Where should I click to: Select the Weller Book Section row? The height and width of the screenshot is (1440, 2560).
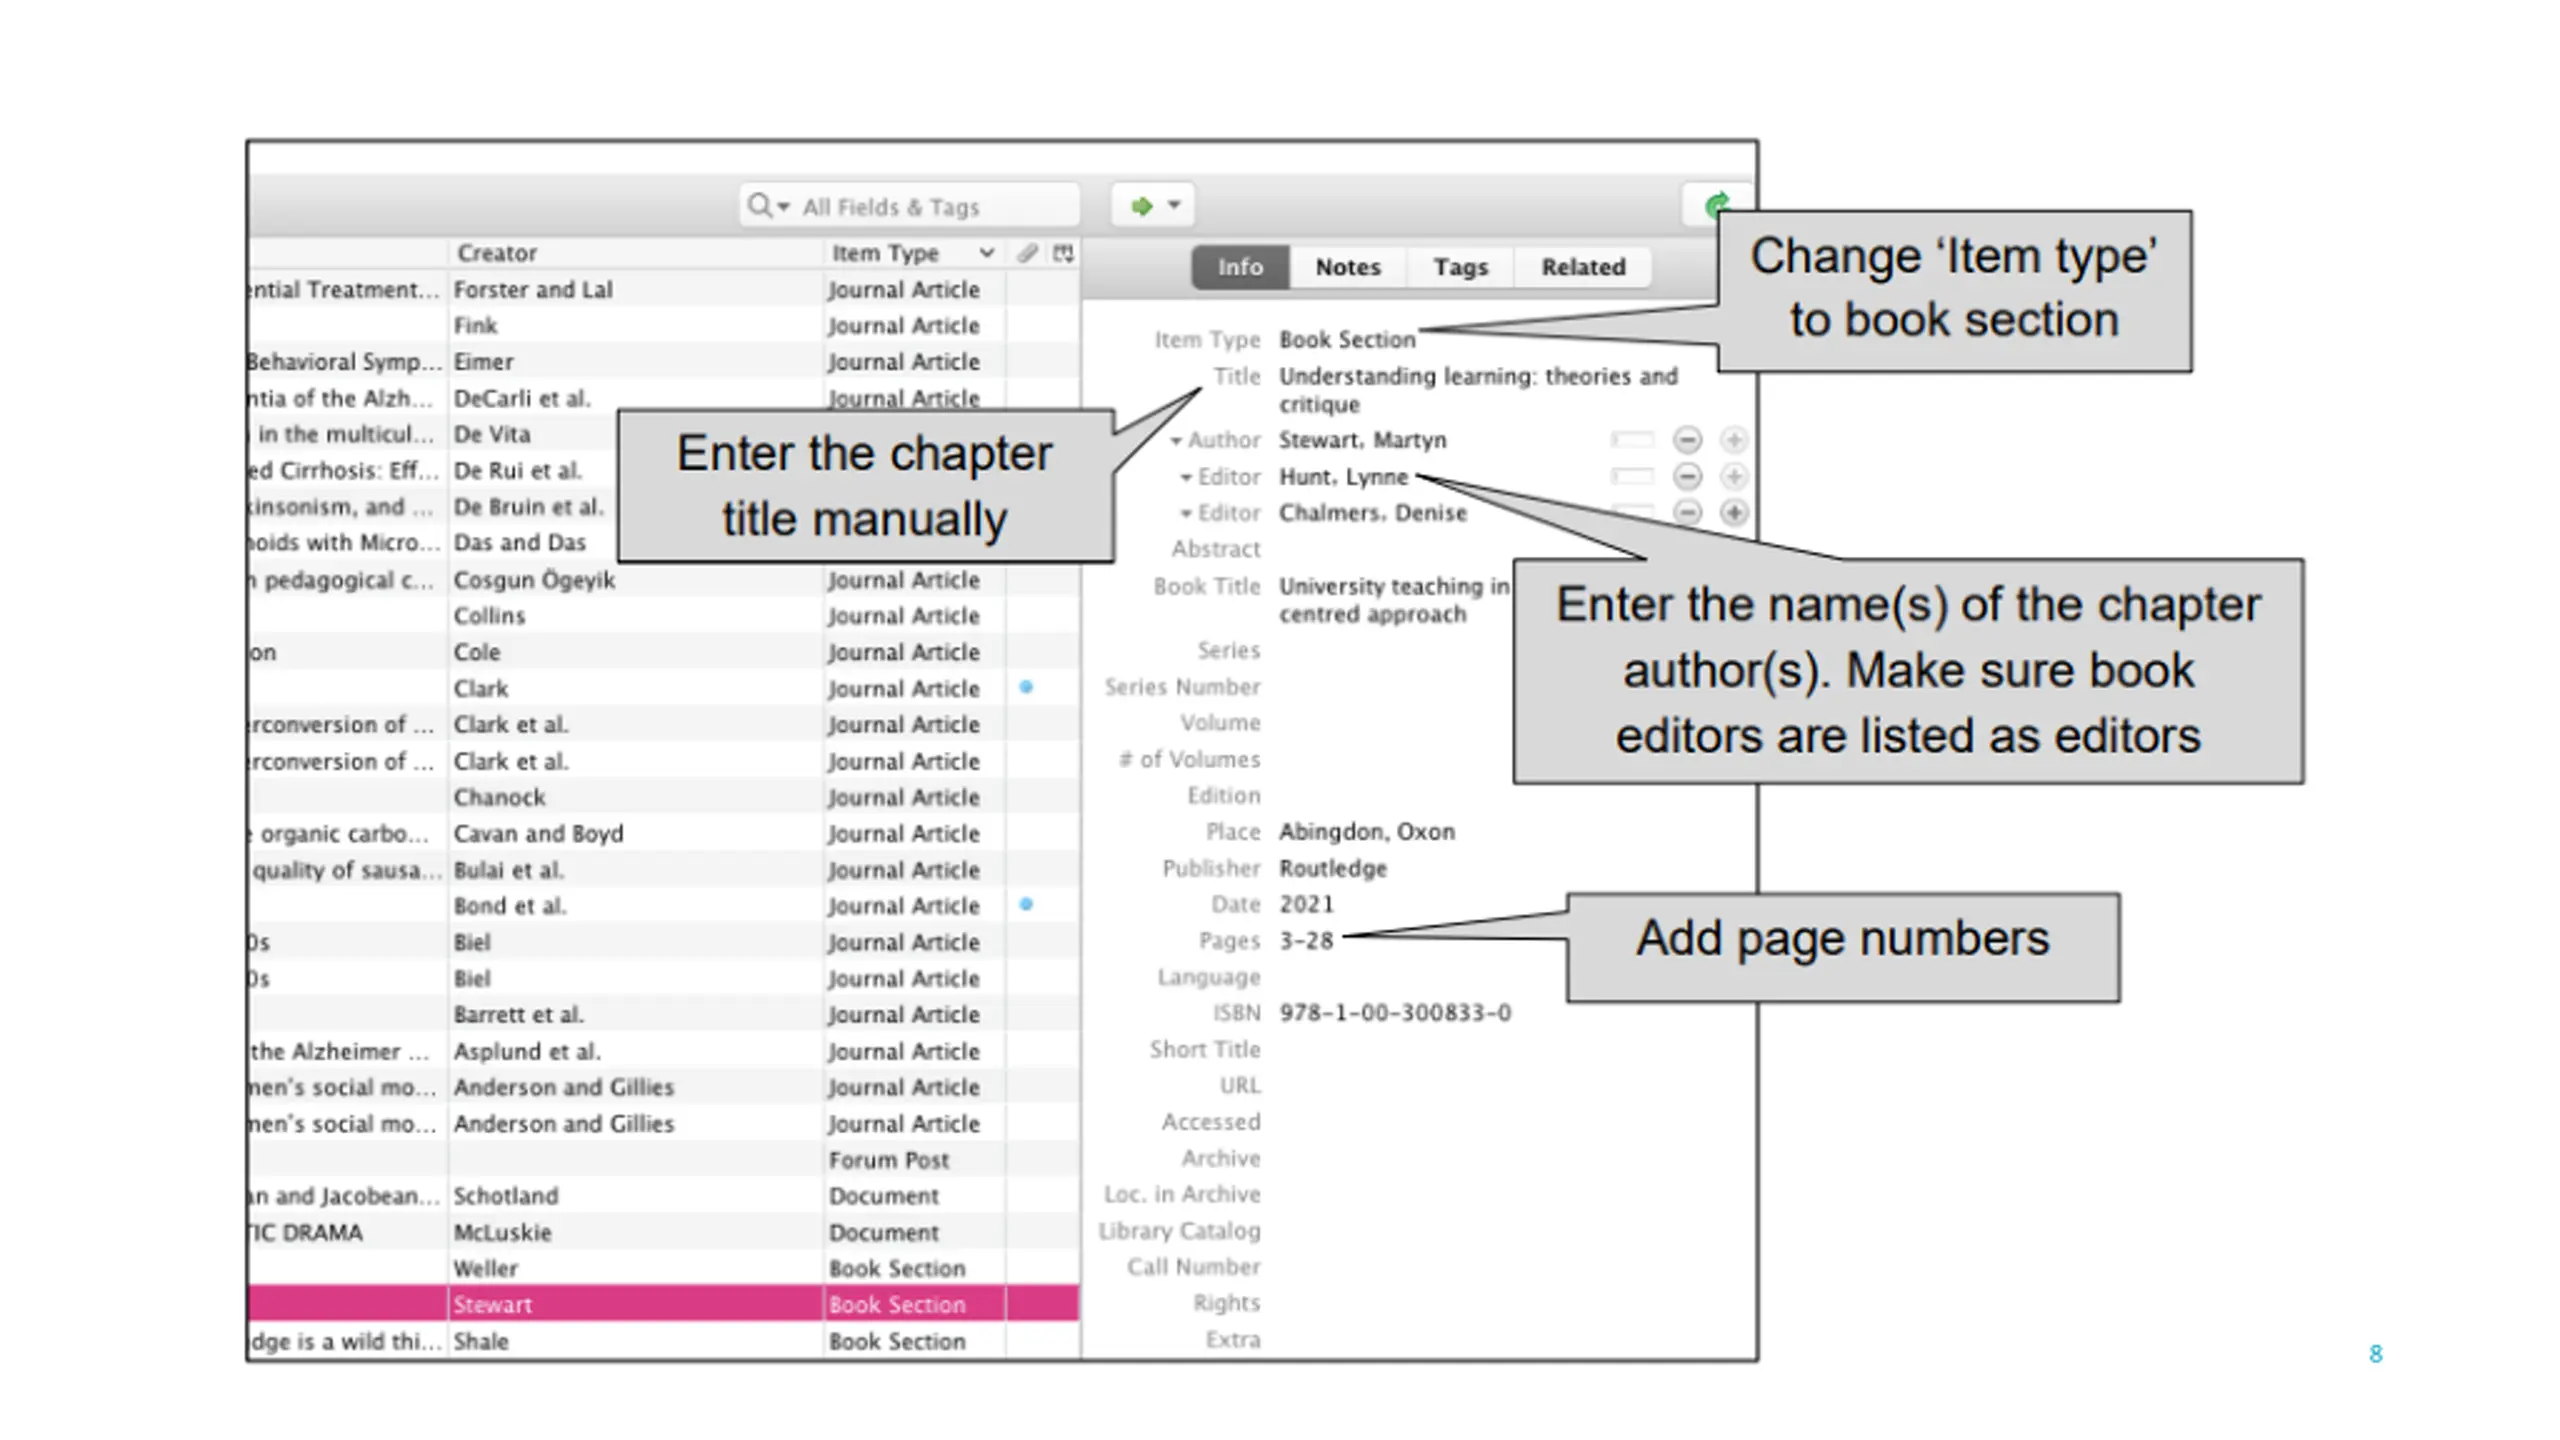click(664, 1268)
